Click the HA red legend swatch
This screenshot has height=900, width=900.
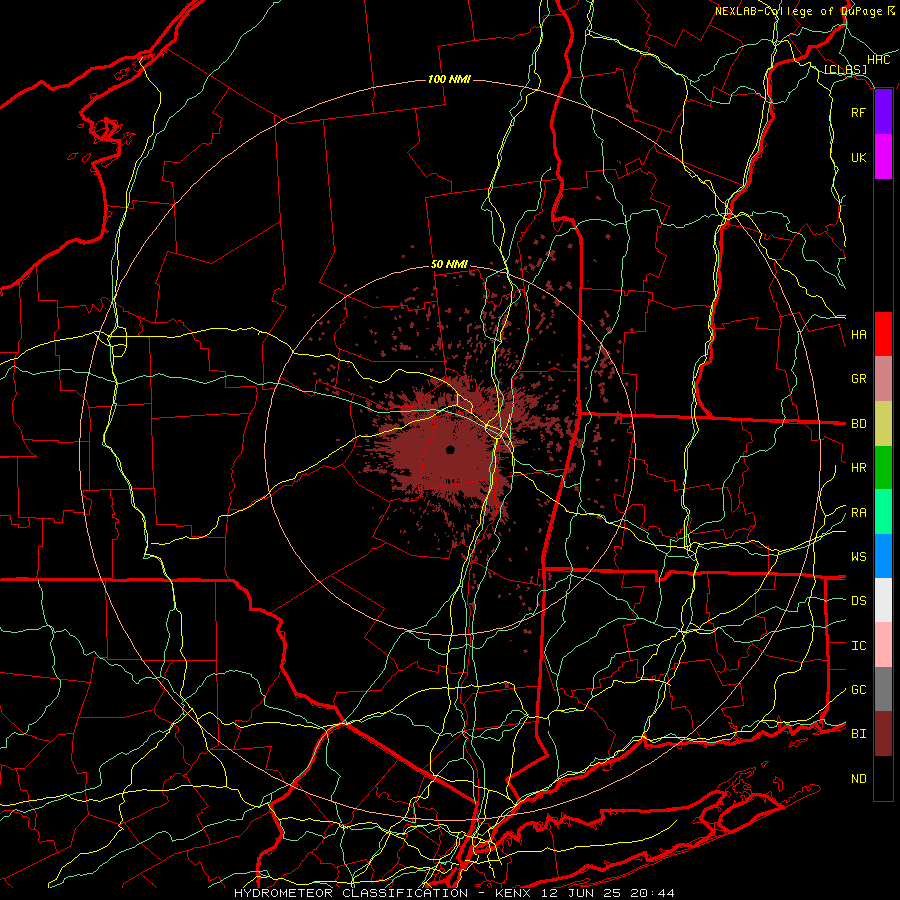click(x=883, y=334)
